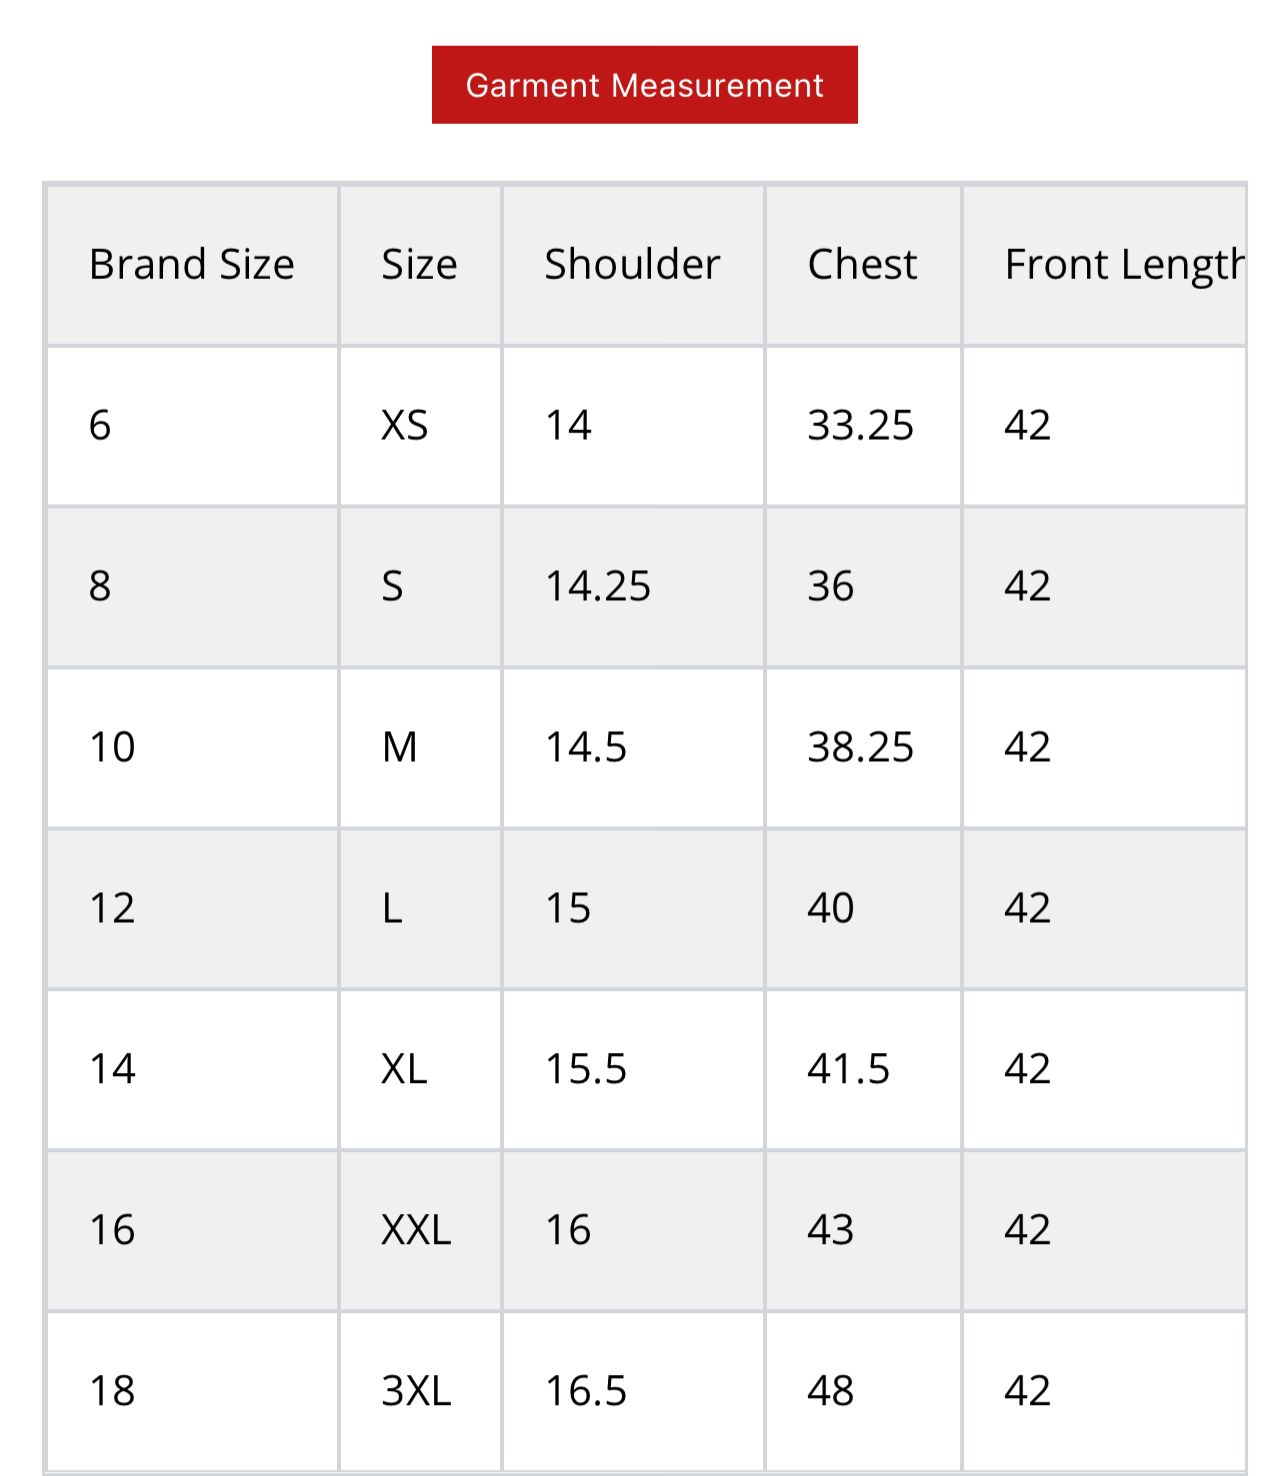Click the 3XL size cell
The image size is (1275, 1476).
point(416,1392)
